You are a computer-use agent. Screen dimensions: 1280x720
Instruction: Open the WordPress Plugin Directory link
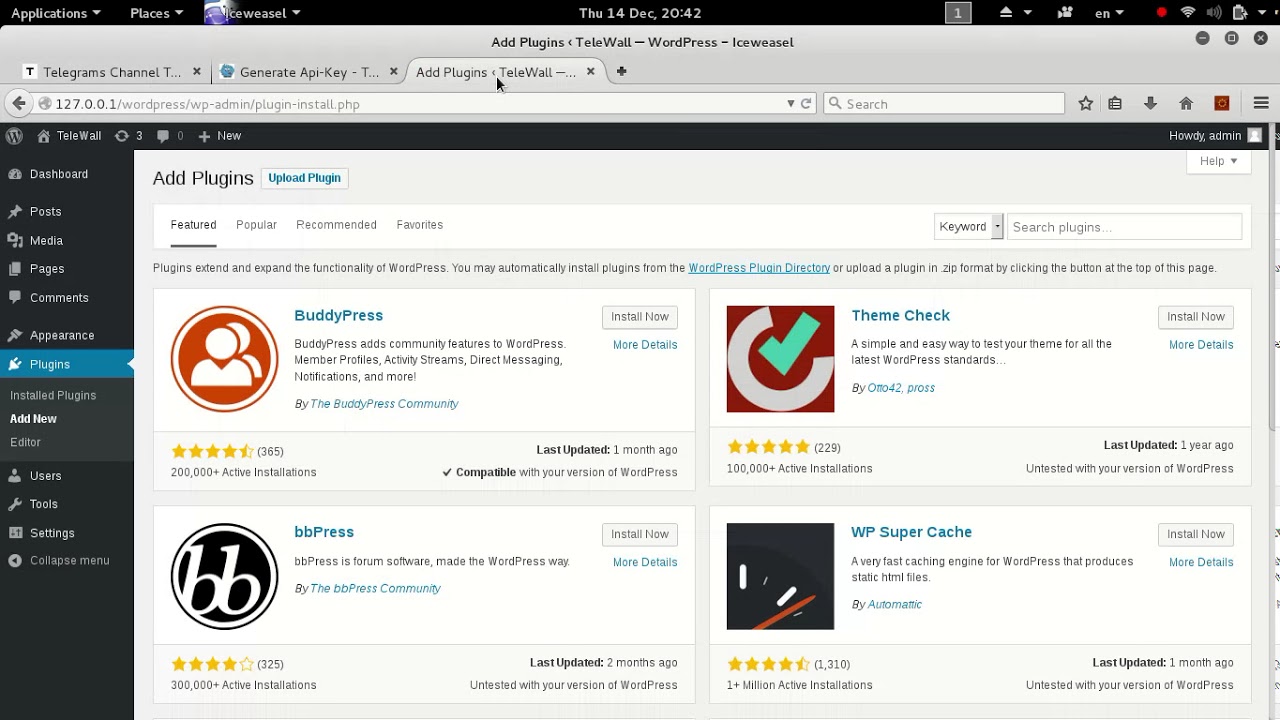pyautogui.click(x=759, y=268)
